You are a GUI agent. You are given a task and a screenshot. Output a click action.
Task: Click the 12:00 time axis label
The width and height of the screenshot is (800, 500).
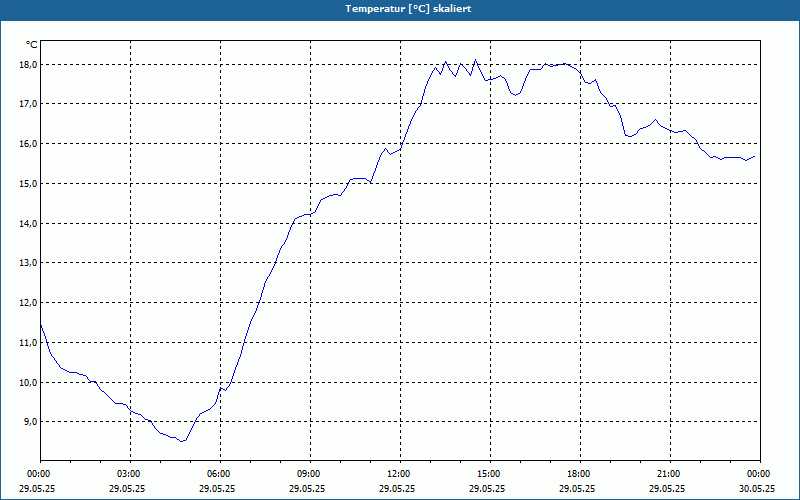point(401,474)
